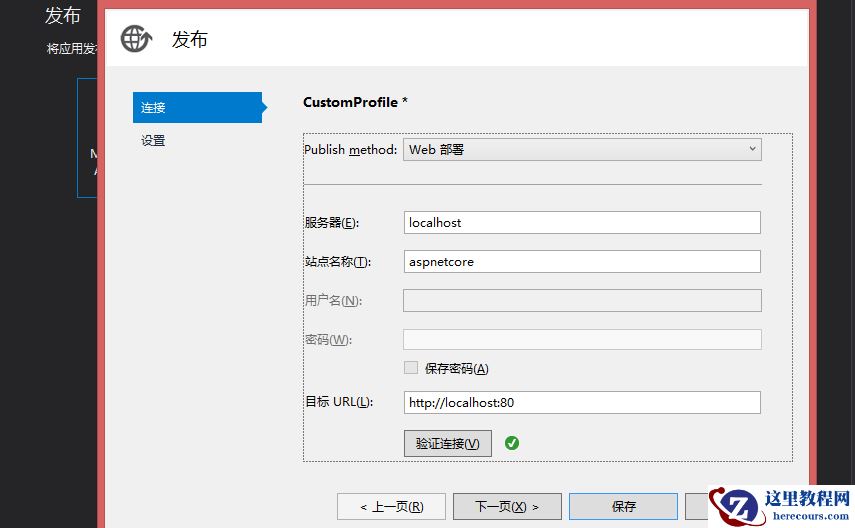The width and height of the screenshot is (855, 528).
Task: Click the globe publish icon in dialog header
Action: 136,39
